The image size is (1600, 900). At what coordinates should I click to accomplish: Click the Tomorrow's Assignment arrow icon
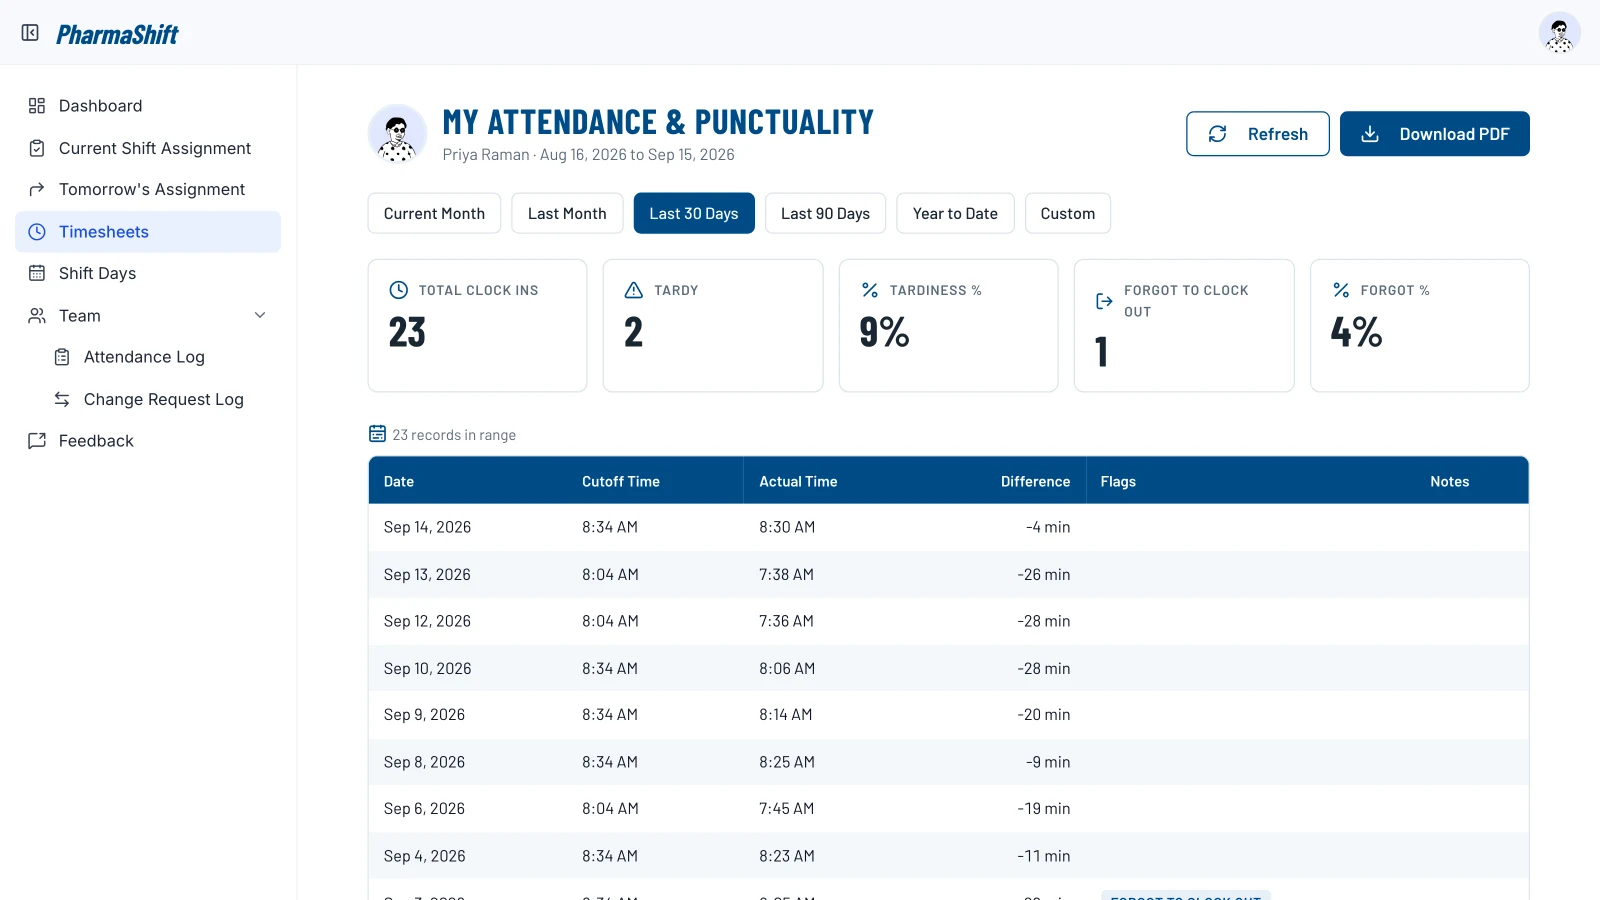(37, 190)
